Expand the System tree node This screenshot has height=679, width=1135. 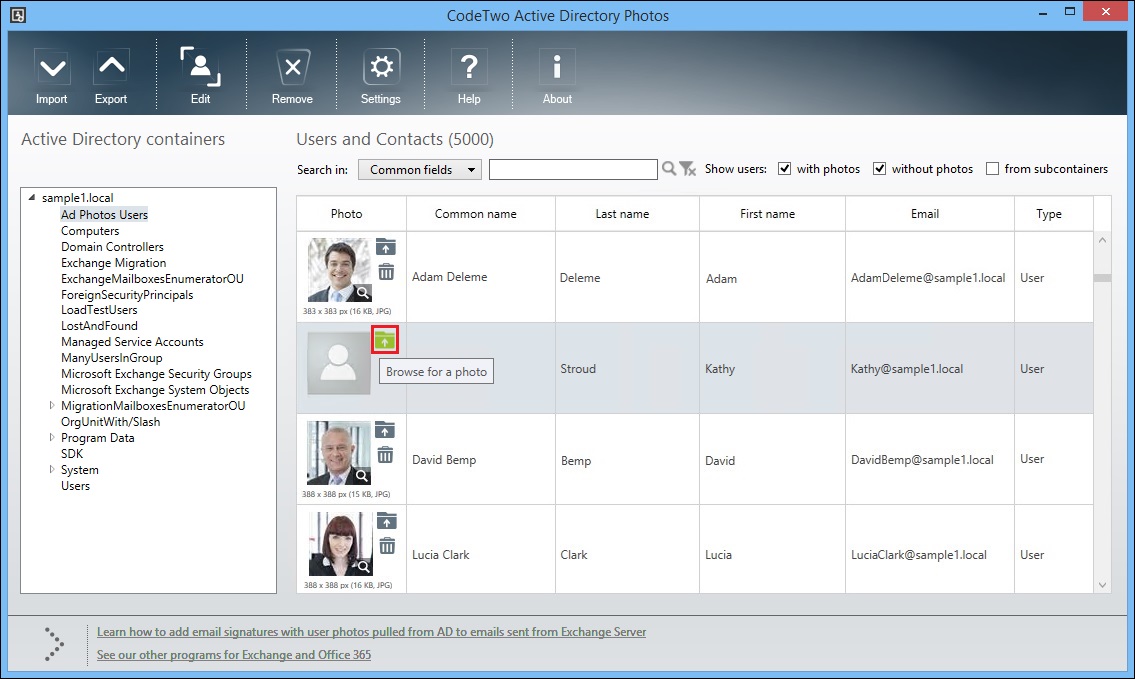[x=51, y=469]
